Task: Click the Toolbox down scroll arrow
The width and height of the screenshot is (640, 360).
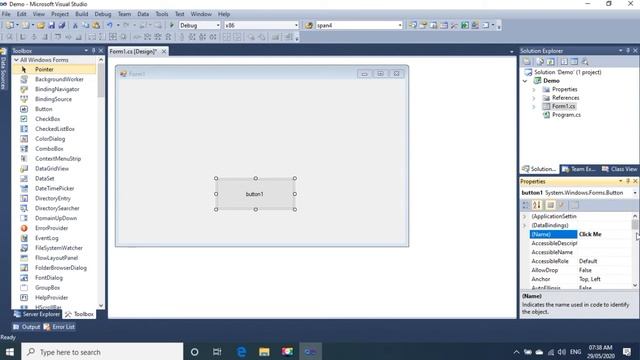Action: pyautogui.click(x=101, y=305)
